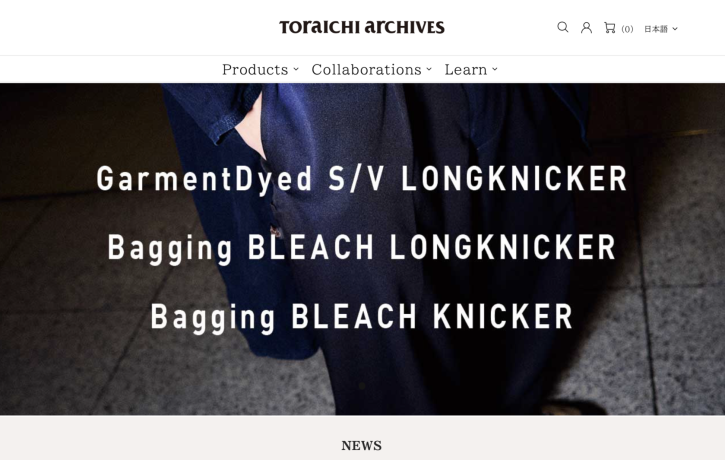This screenshot has width=725, height=460.
Task: Open the user account icon
Action: point(586,28)
